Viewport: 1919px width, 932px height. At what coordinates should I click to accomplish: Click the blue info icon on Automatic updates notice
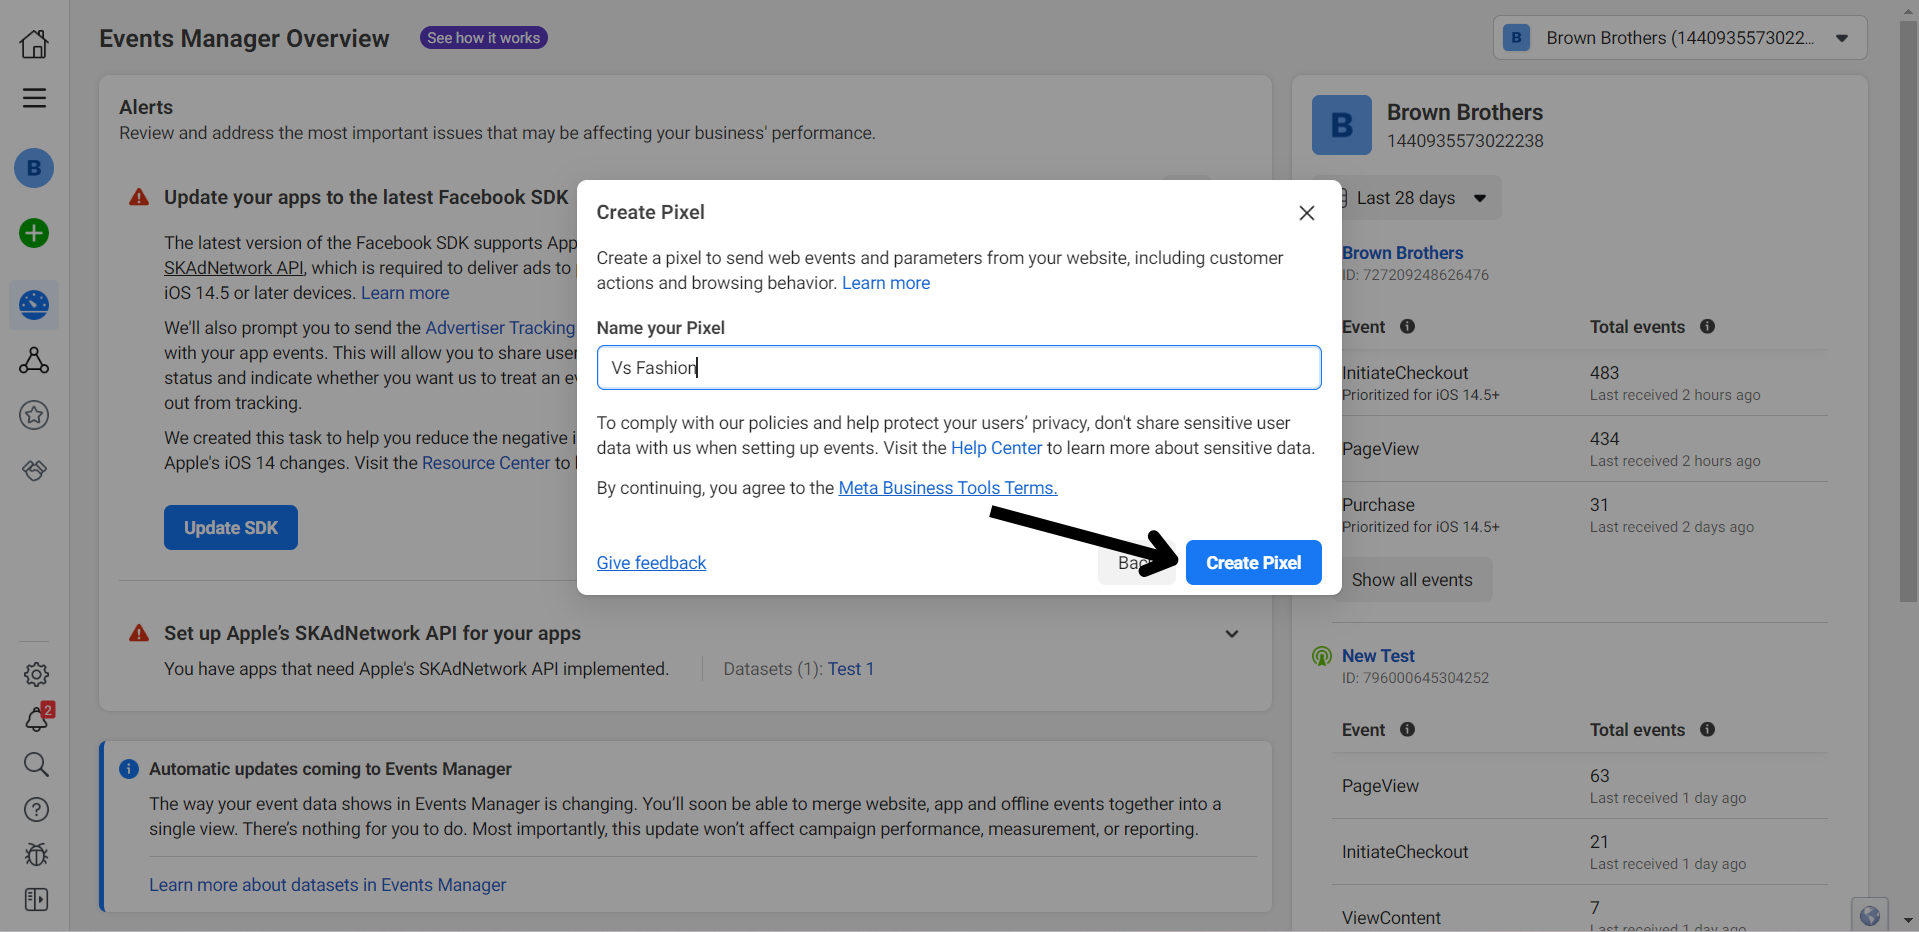pyautogui.click(x=129, y=769)
